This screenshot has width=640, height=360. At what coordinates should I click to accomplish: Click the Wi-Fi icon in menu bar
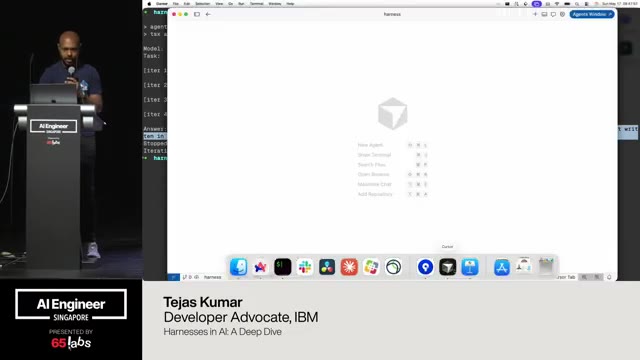(x=557, y=4)
